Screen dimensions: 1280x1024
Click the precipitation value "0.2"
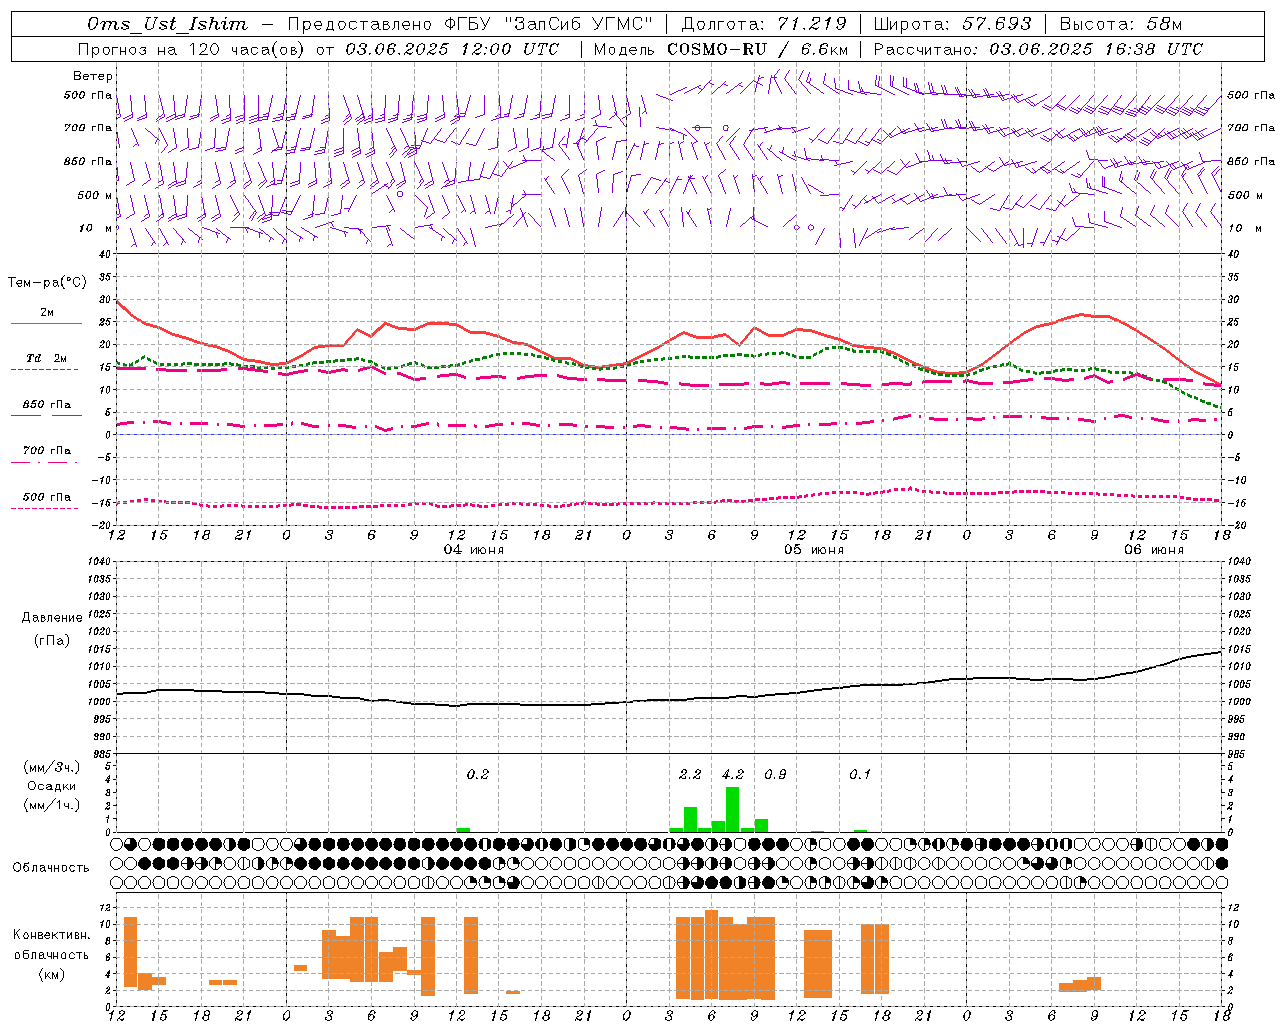tap(478, 774)
